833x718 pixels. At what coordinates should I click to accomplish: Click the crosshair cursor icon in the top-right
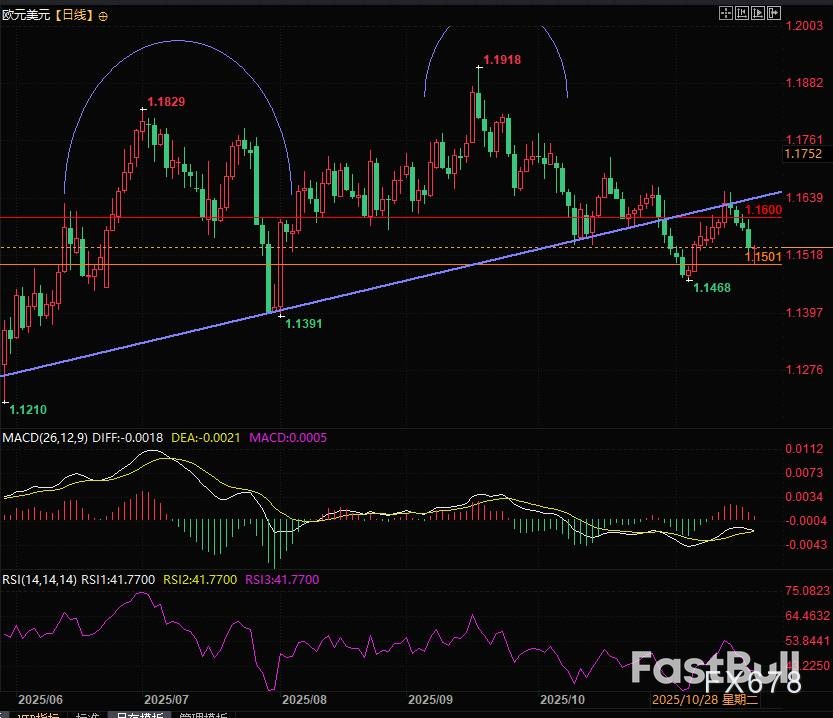[x=724, y=12]
